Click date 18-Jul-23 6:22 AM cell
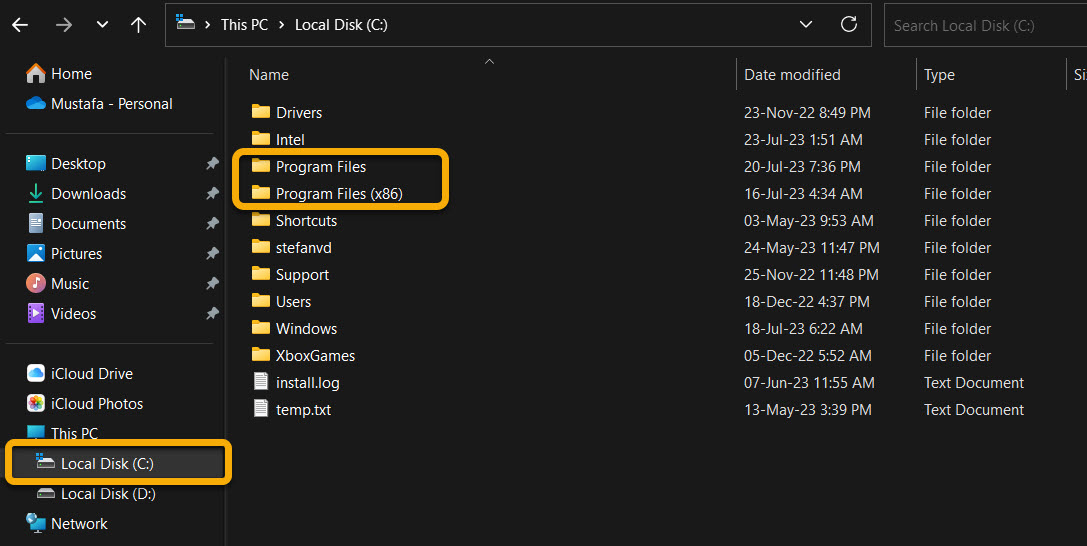1087x546 pixels. click(803, 328)
